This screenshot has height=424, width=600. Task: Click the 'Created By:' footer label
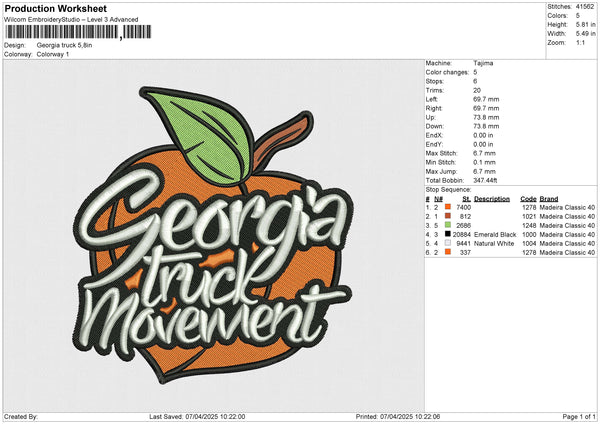pos(21,416)
